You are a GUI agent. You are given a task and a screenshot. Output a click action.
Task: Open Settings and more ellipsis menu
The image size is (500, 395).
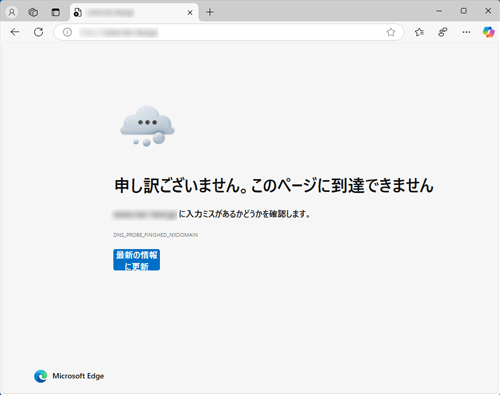[466, 32]
